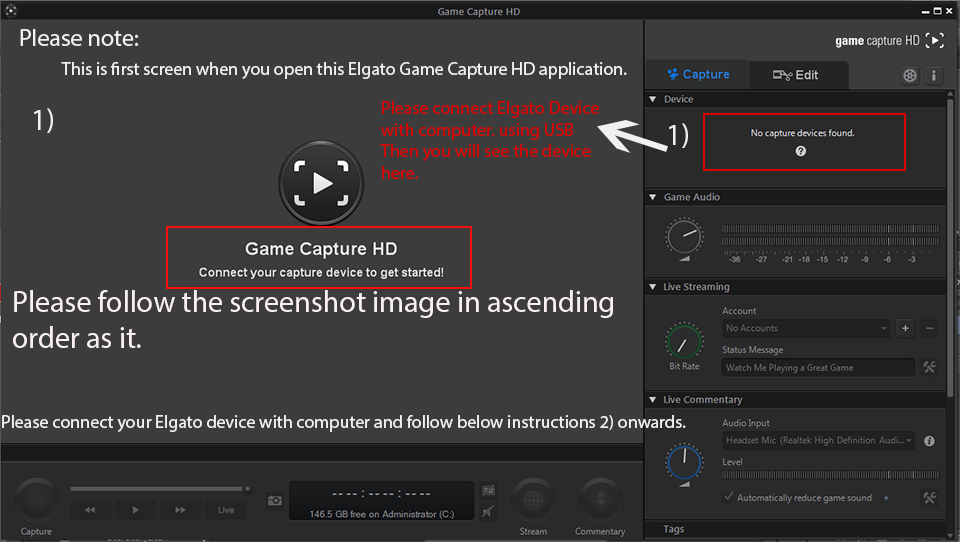
Task: Open the Audio Input Headset Mic dropdown
Action: point(819,440)
